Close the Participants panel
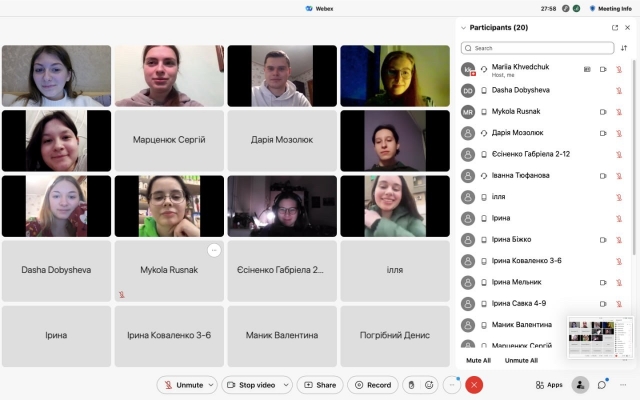 point(628,28)
